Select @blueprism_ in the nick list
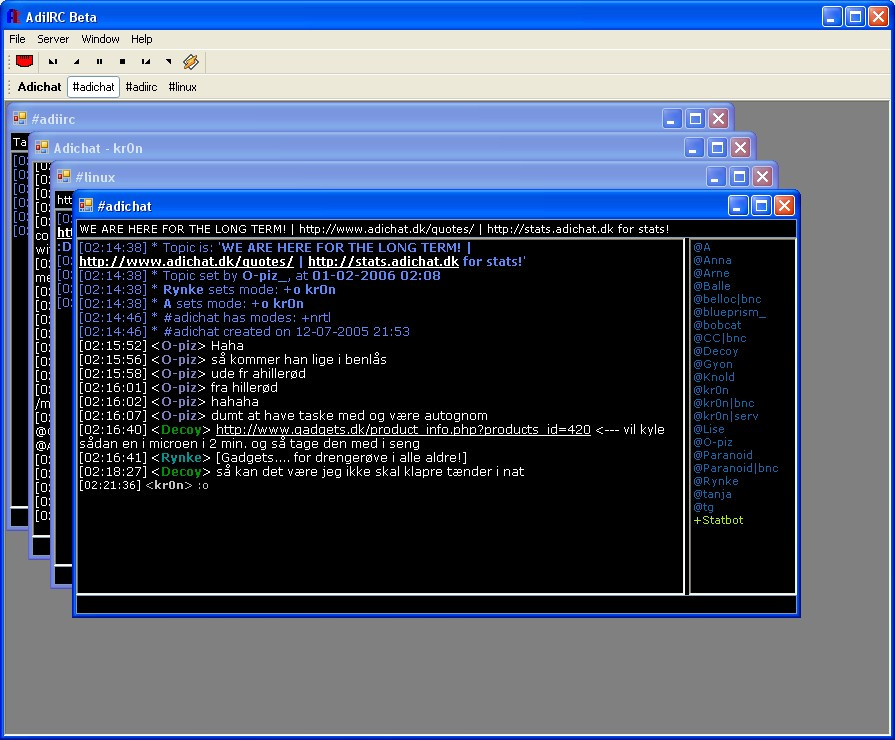895x740 pixels. click(x=729, y=312)
